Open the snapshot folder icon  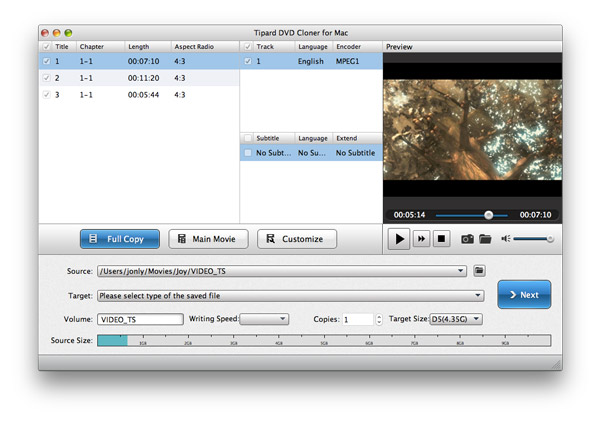pyautogui.click(x=485, y=239)
